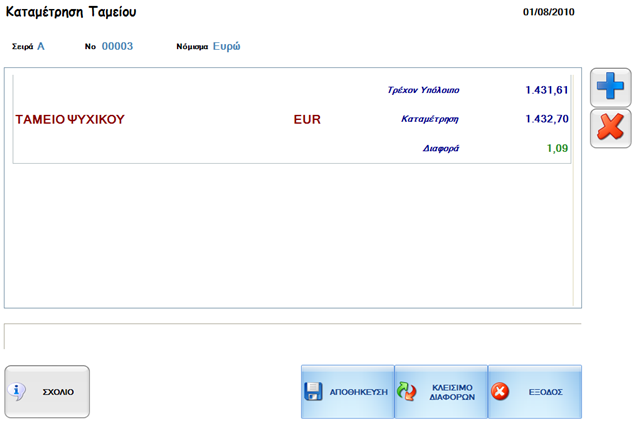The image size is (636, 425).
Task: Click the Τρέχον Υπόλοιπο value 1.431,61
Action: click(547, 90)
